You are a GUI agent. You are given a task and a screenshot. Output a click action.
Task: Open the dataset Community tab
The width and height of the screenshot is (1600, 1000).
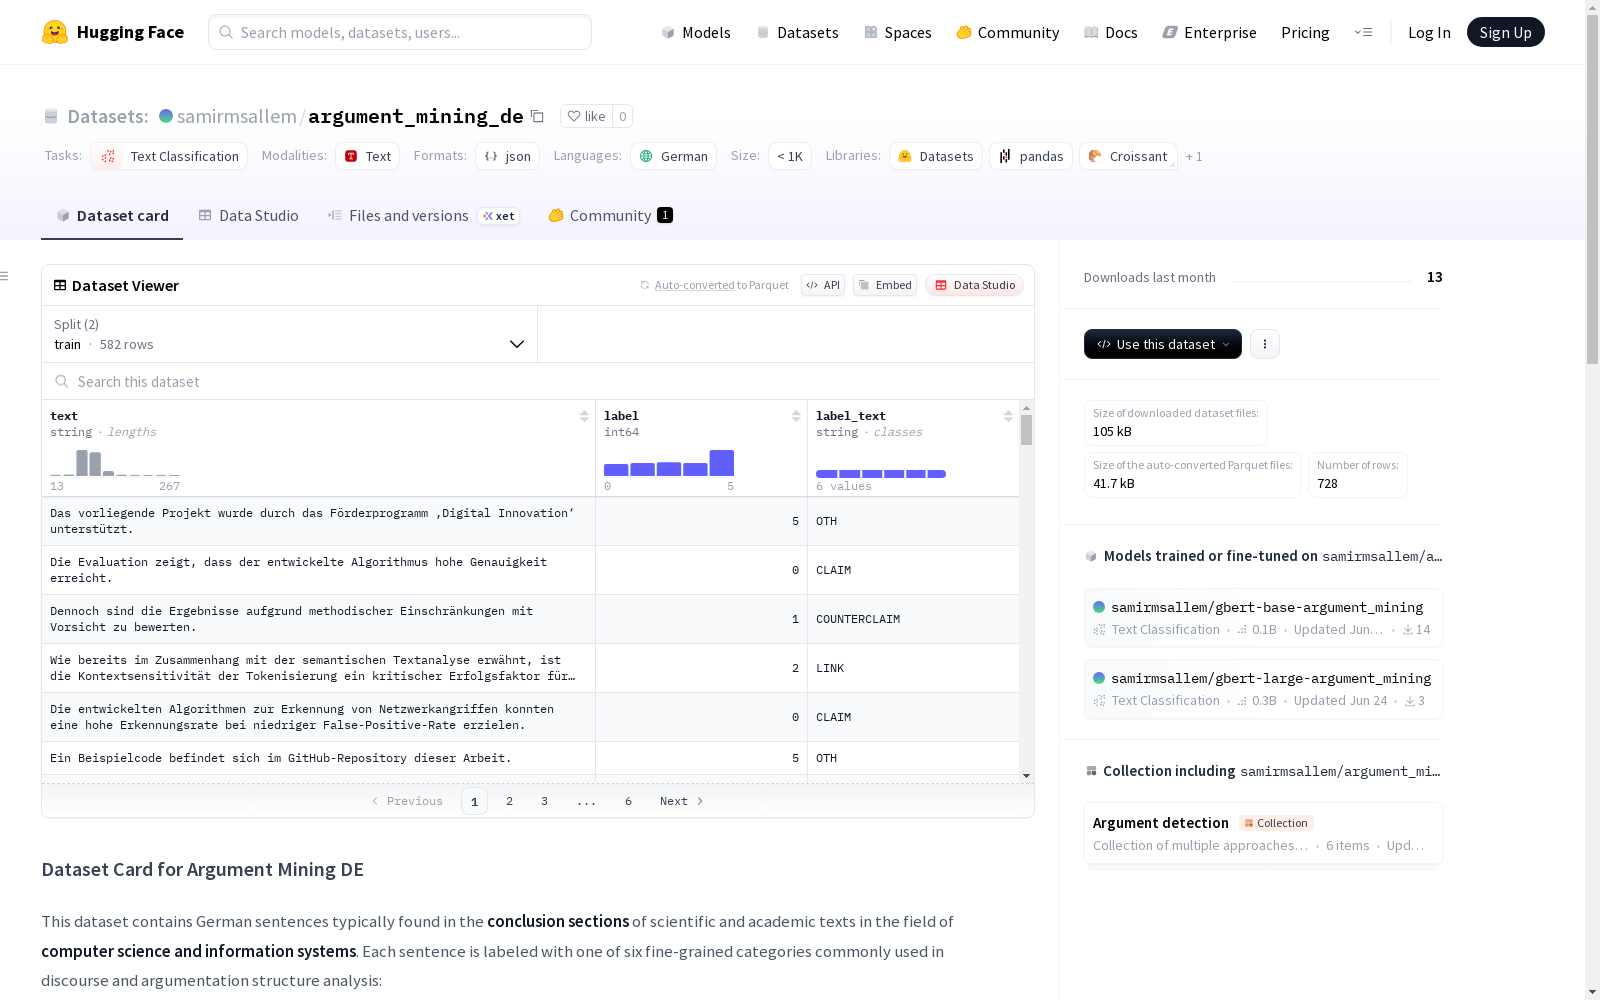pos(610,216)
